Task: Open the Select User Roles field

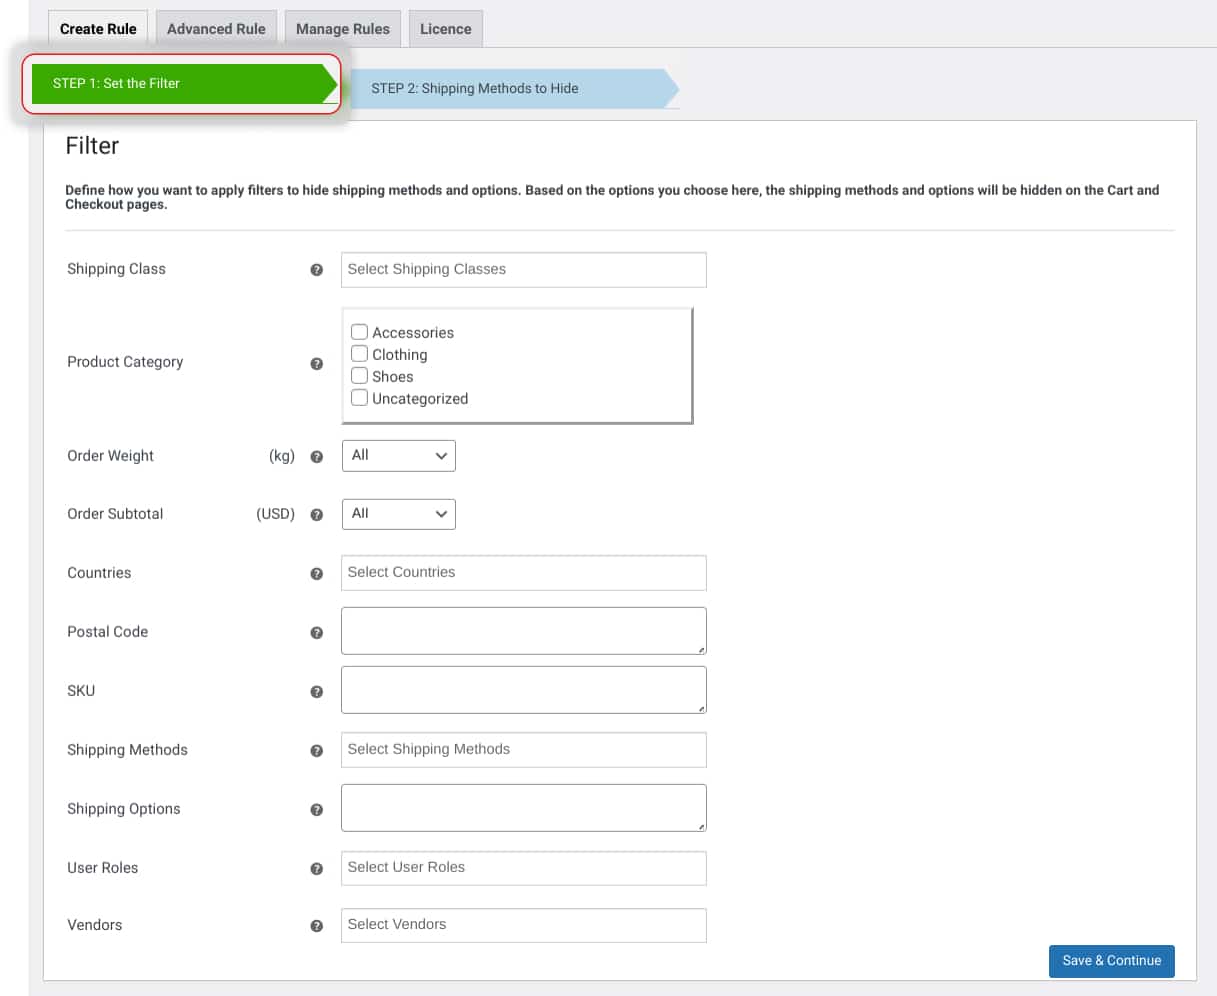Action: tap(524, 868)
